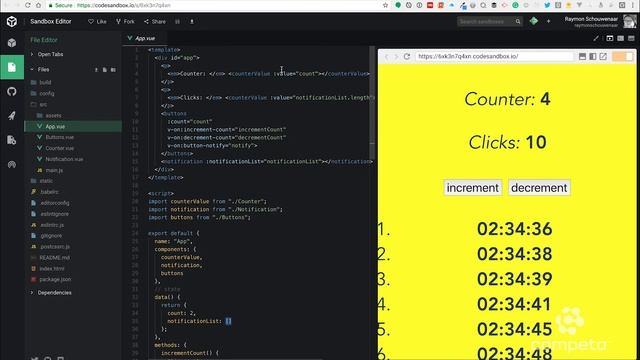This screenshot has width=640, height=360.
Task: Toggle preview console panel icon
Action: point(582,56)
